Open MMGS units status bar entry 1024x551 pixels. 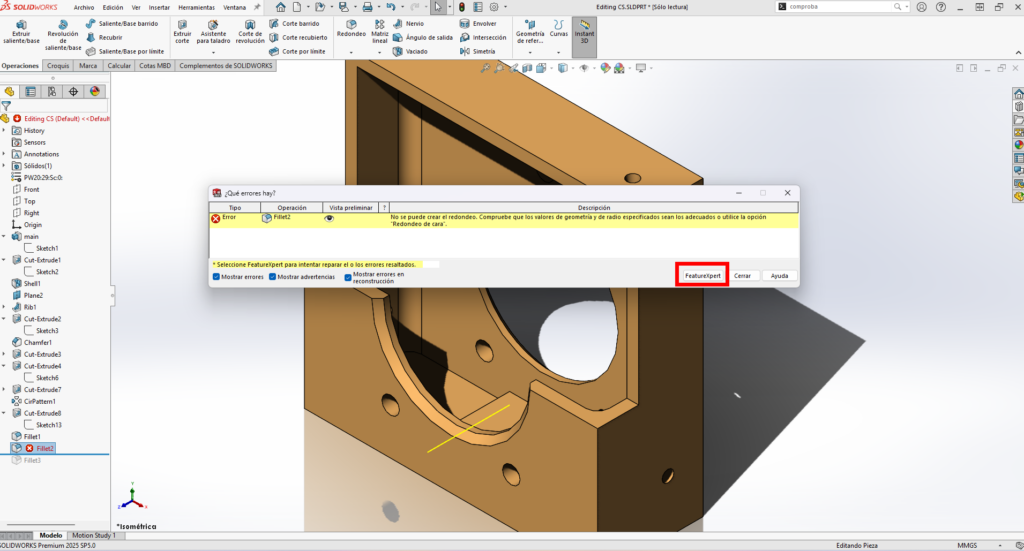[x=967, y=545]
